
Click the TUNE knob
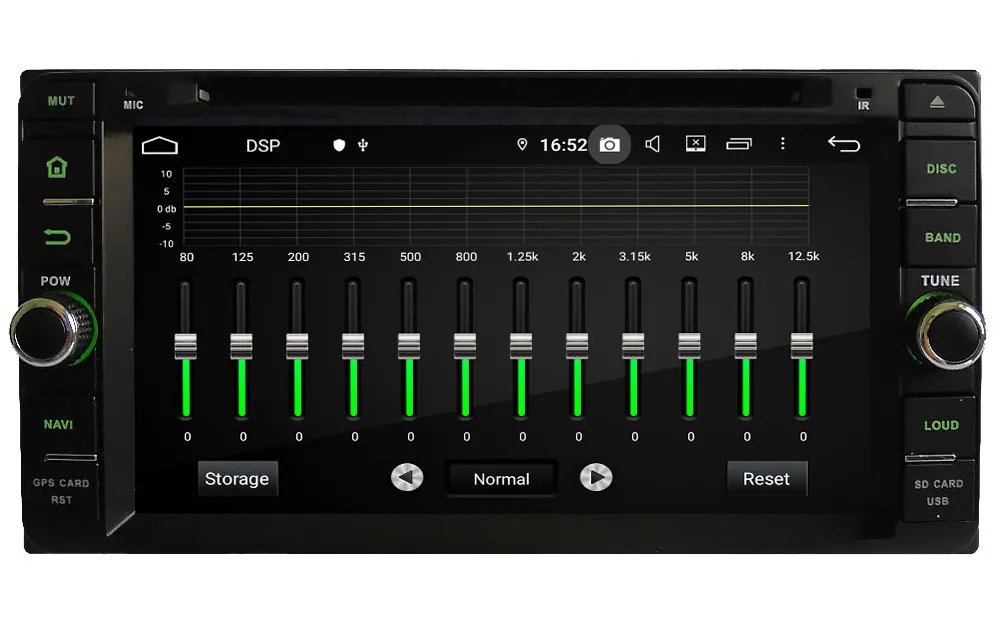coord(950,333)
